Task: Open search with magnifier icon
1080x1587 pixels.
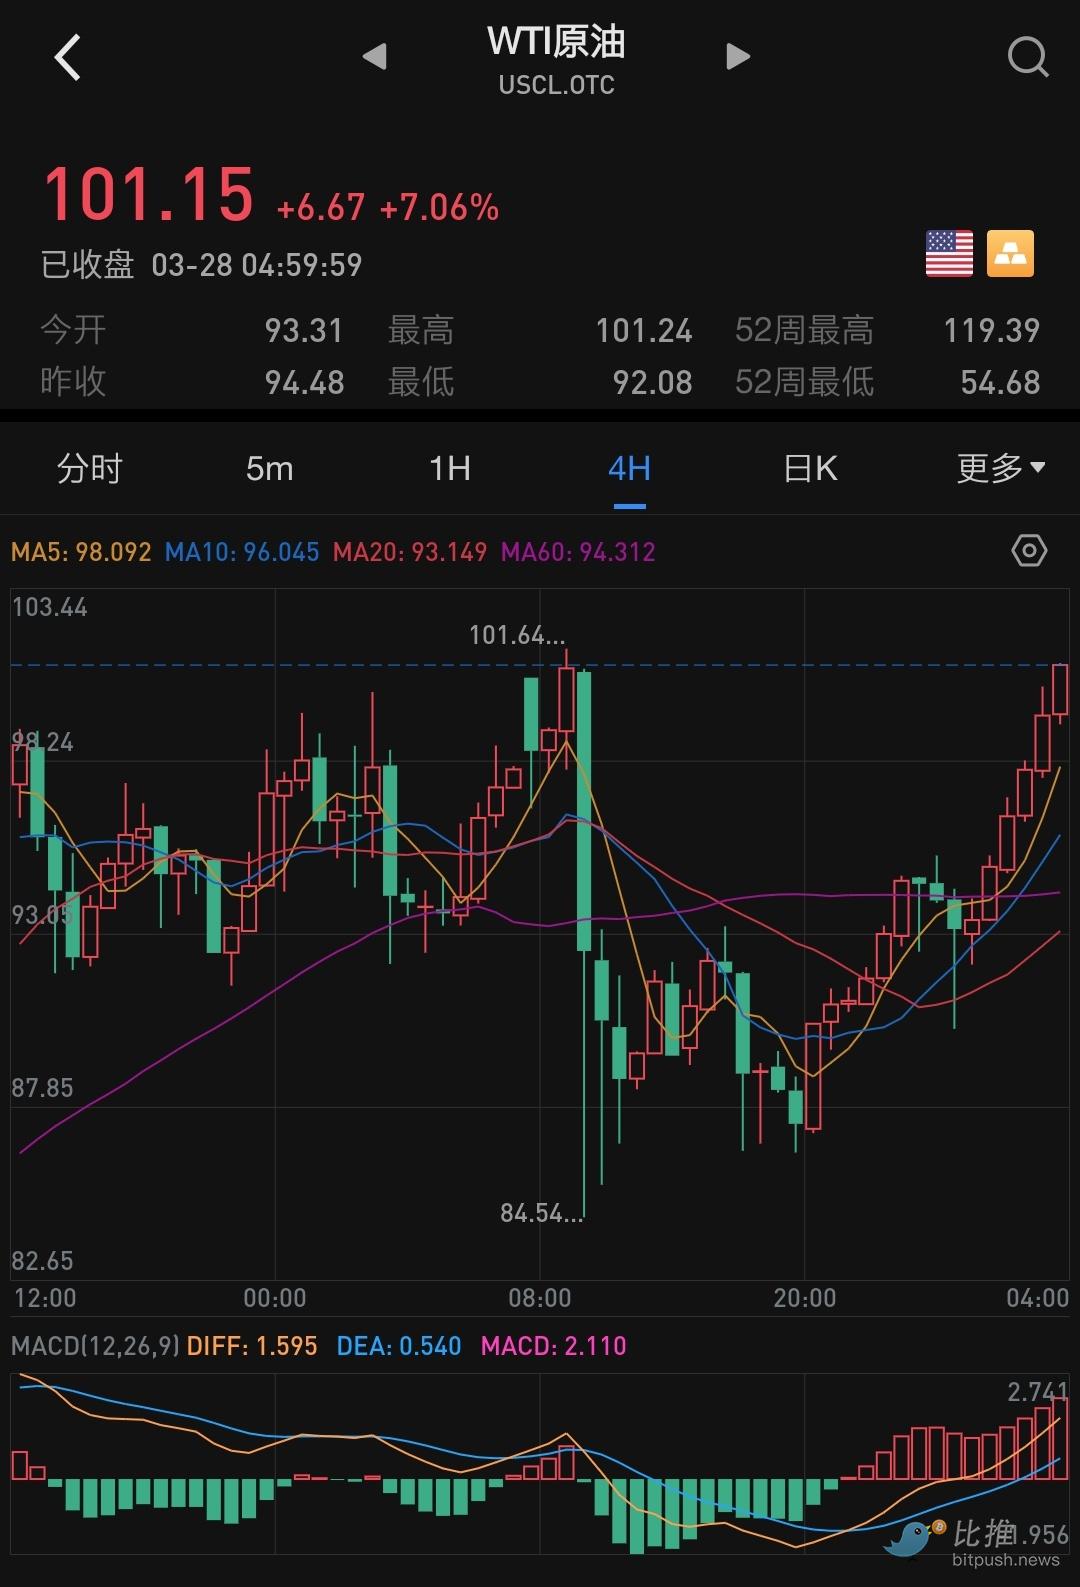Action: tap(1027, 57)
